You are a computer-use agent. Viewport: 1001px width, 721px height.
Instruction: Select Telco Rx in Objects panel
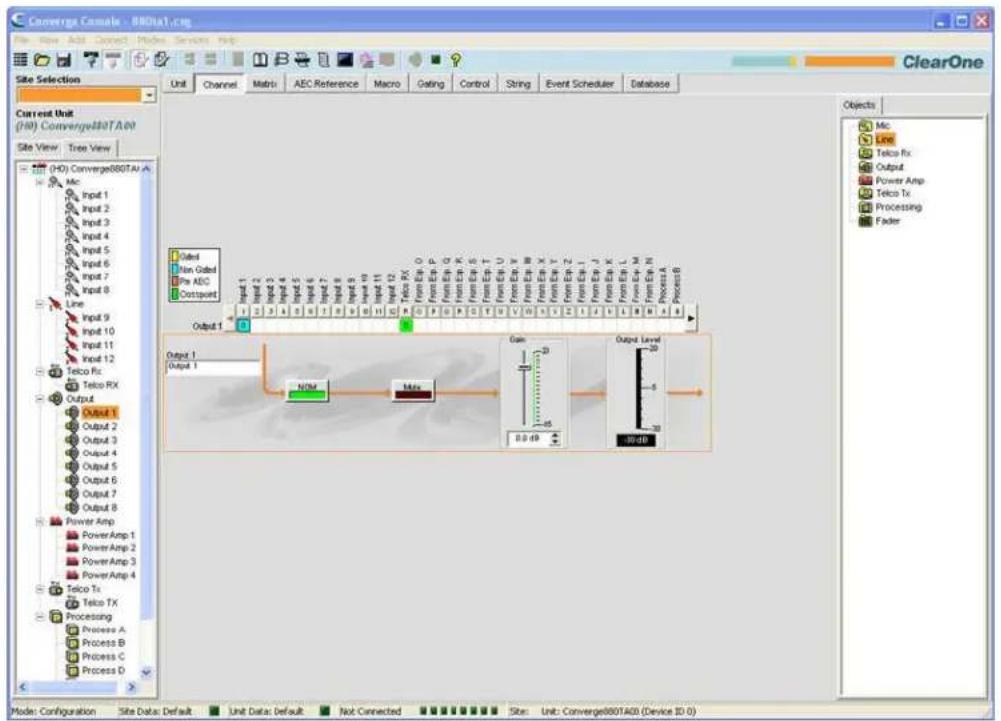885,153
